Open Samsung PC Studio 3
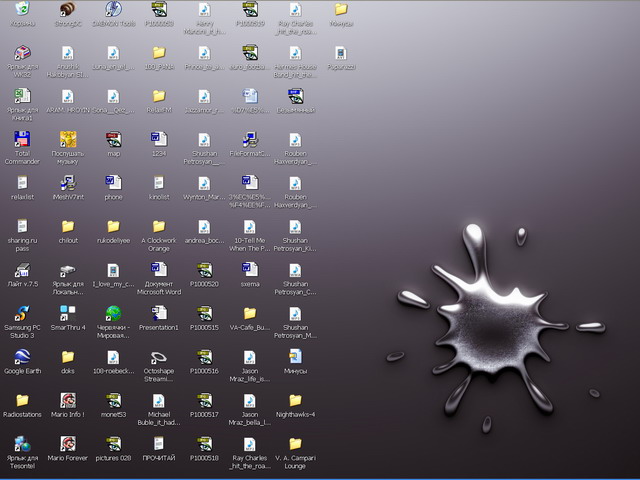Image resolution: width=640 pixels, height=480 pixels. 22,313
